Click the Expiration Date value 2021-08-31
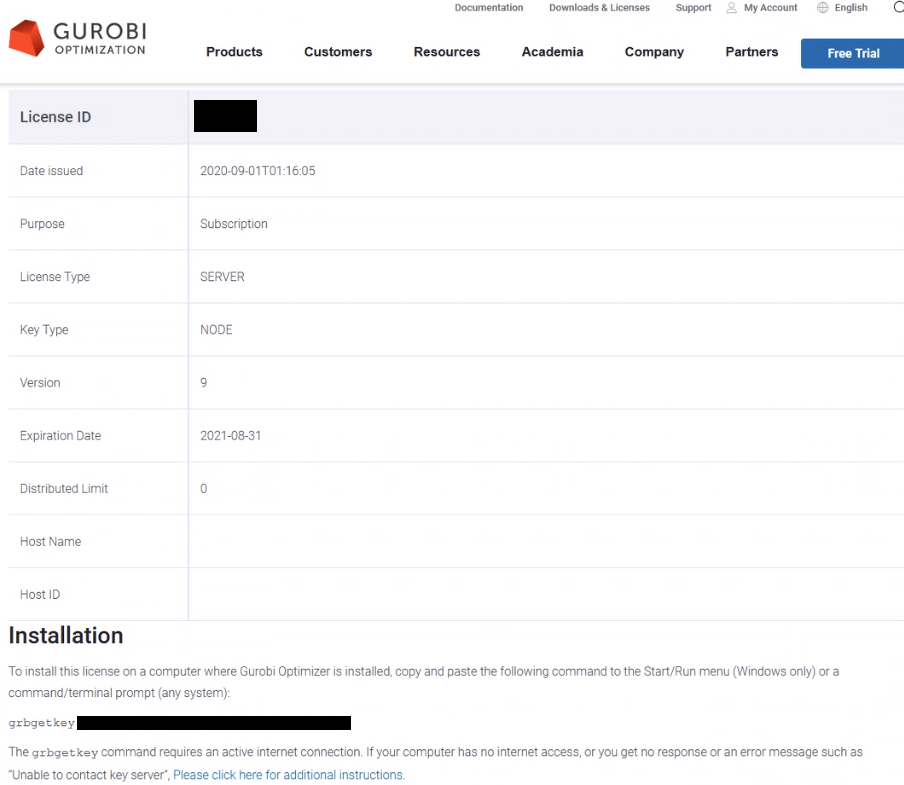The image size is (904, 785). (x=231, y=436)
